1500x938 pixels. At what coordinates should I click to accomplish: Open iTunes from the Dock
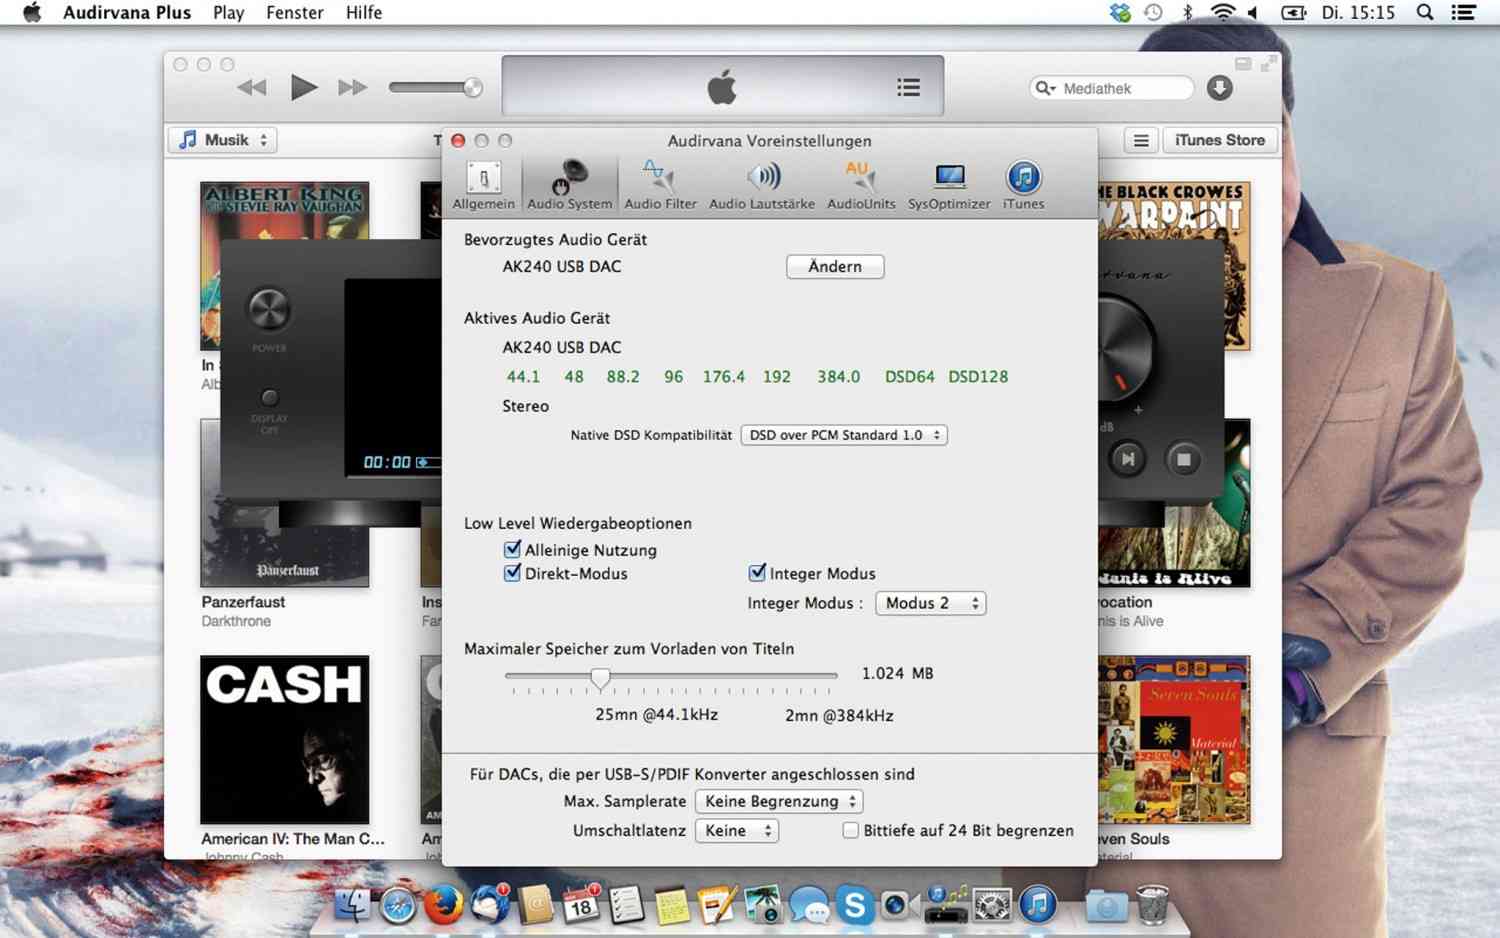pos(1038,905)
